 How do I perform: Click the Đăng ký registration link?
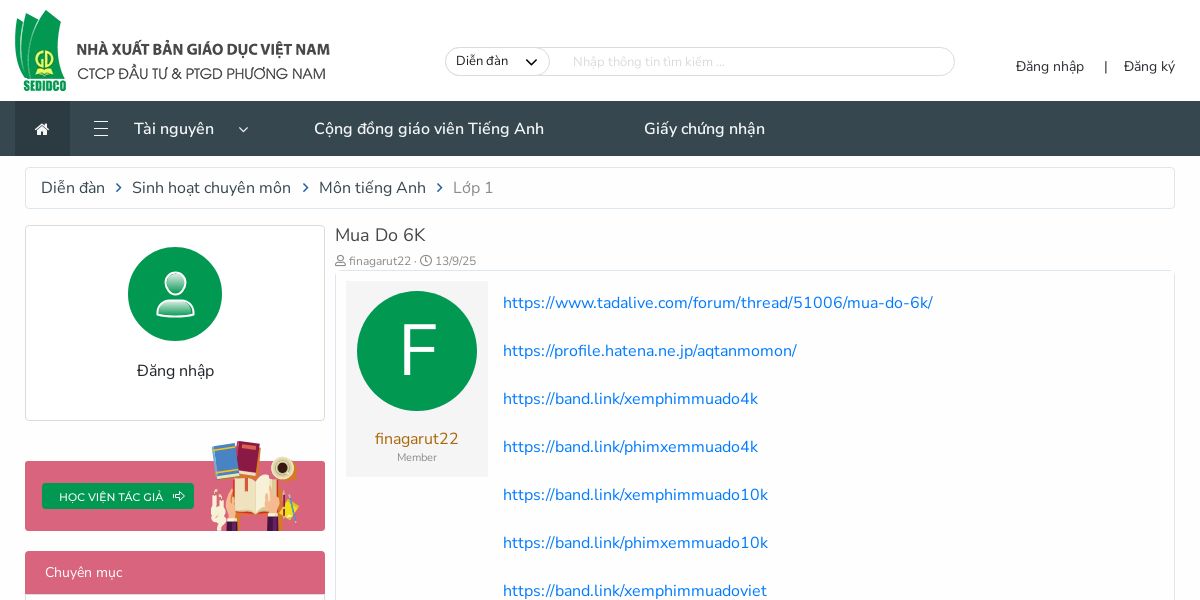click(x=1149, y=67)
